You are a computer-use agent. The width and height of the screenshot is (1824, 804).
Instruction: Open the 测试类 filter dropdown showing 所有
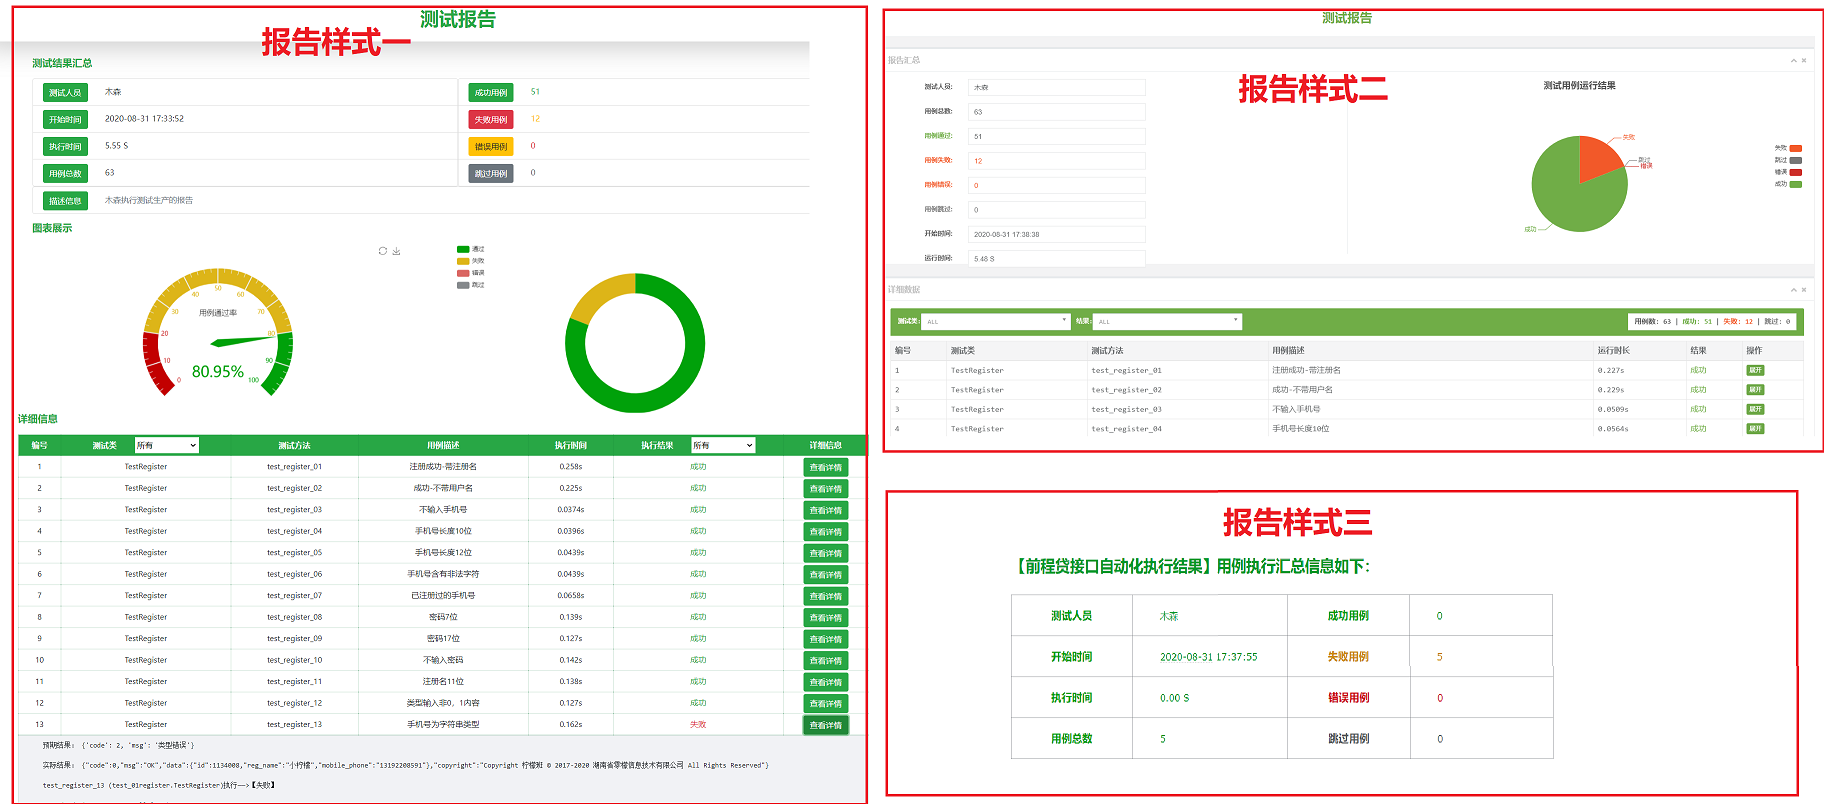coord(166,445)
